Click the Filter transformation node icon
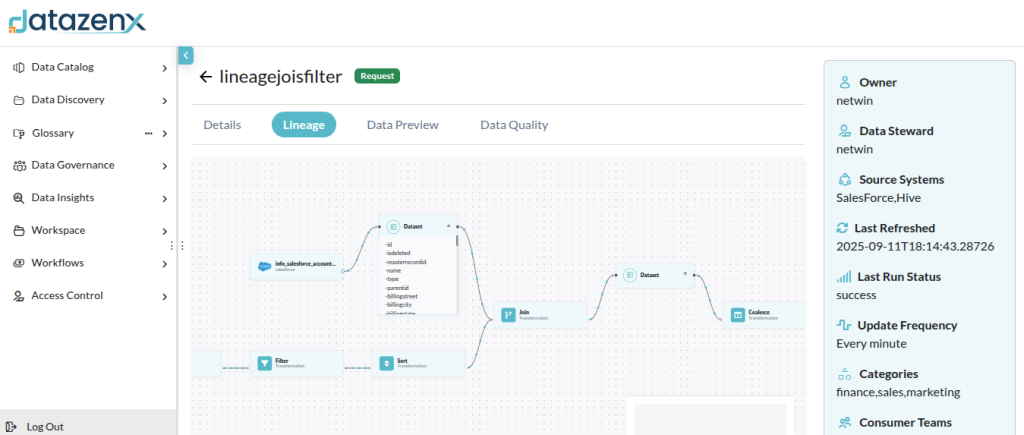 click(x=264, y=363)
